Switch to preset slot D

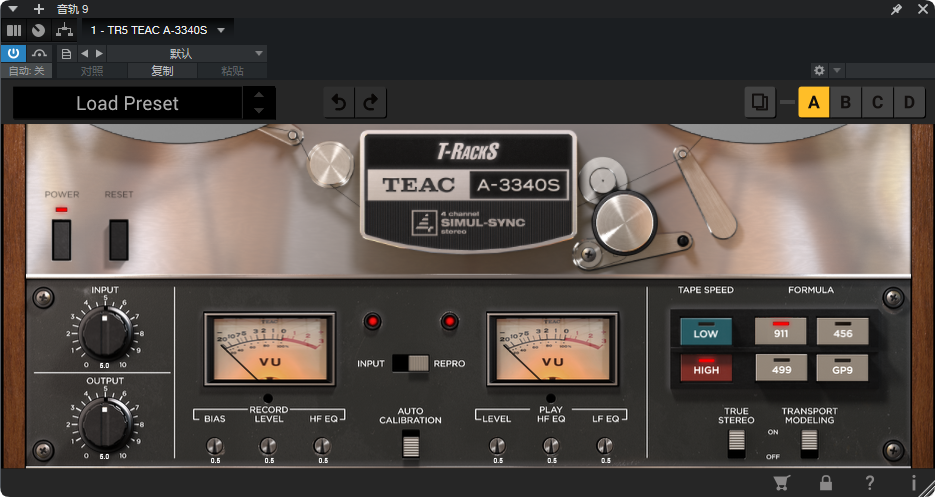[909, 102]
